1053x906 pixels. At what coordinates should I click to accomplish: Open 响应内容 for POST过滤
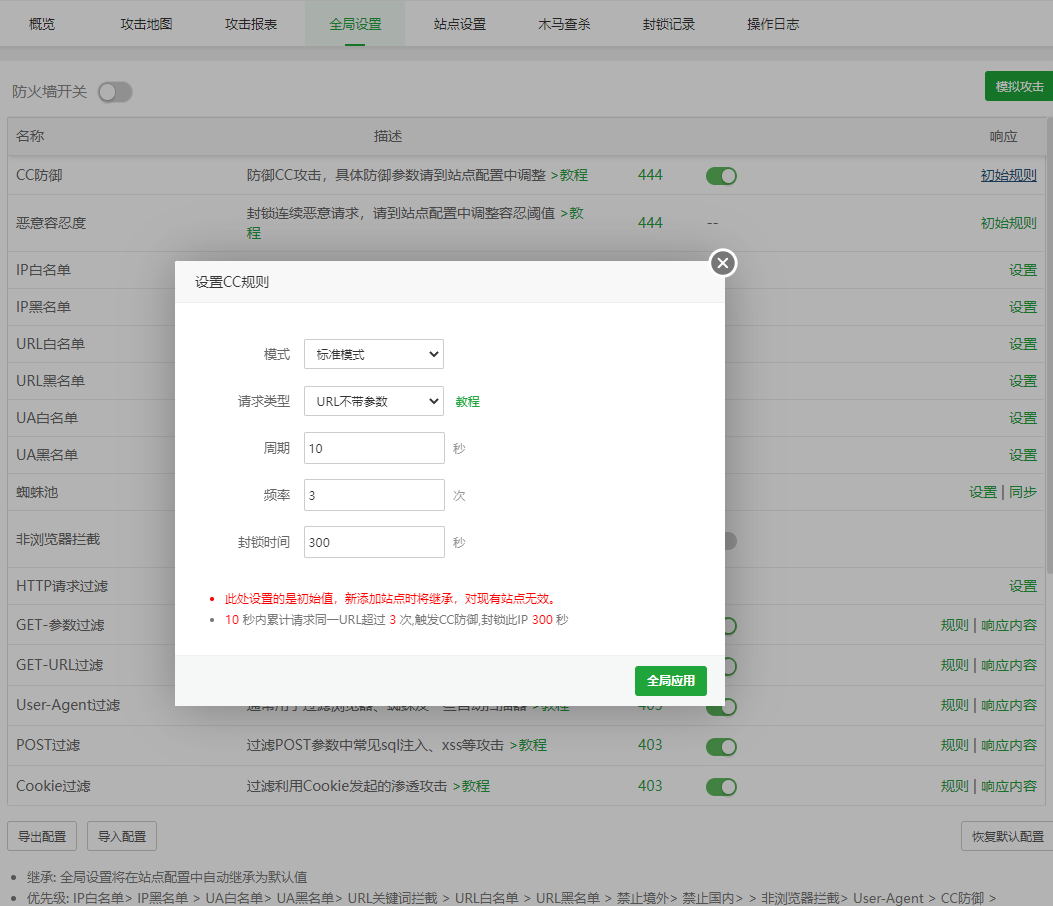1009,745
